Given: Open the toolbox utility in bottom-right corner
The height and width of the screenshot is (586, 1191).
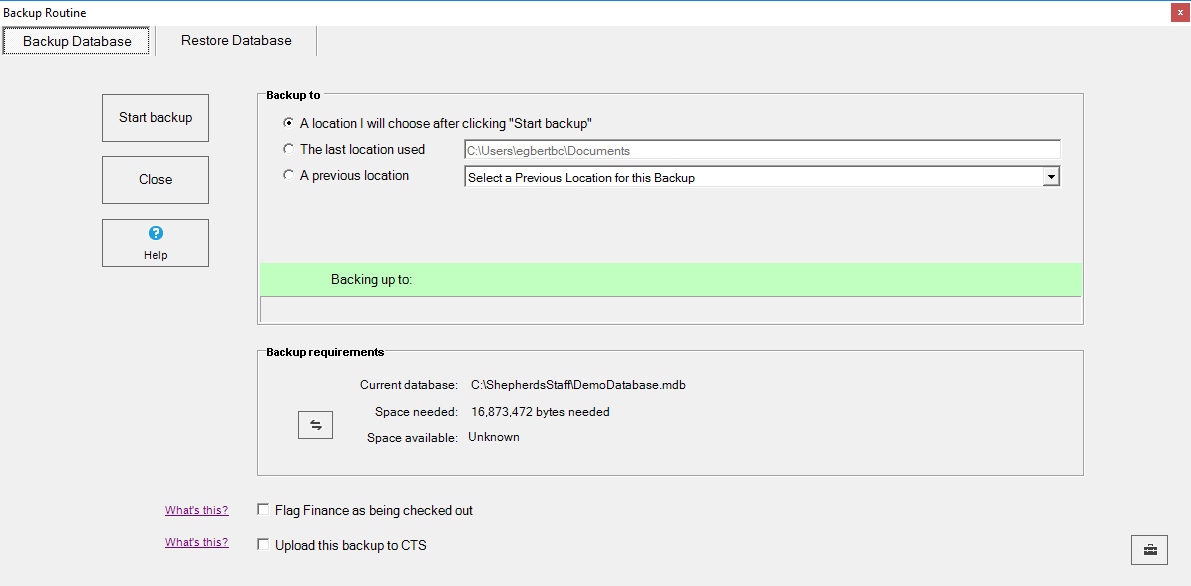Looking at the screenshot, I should 1149,549.
